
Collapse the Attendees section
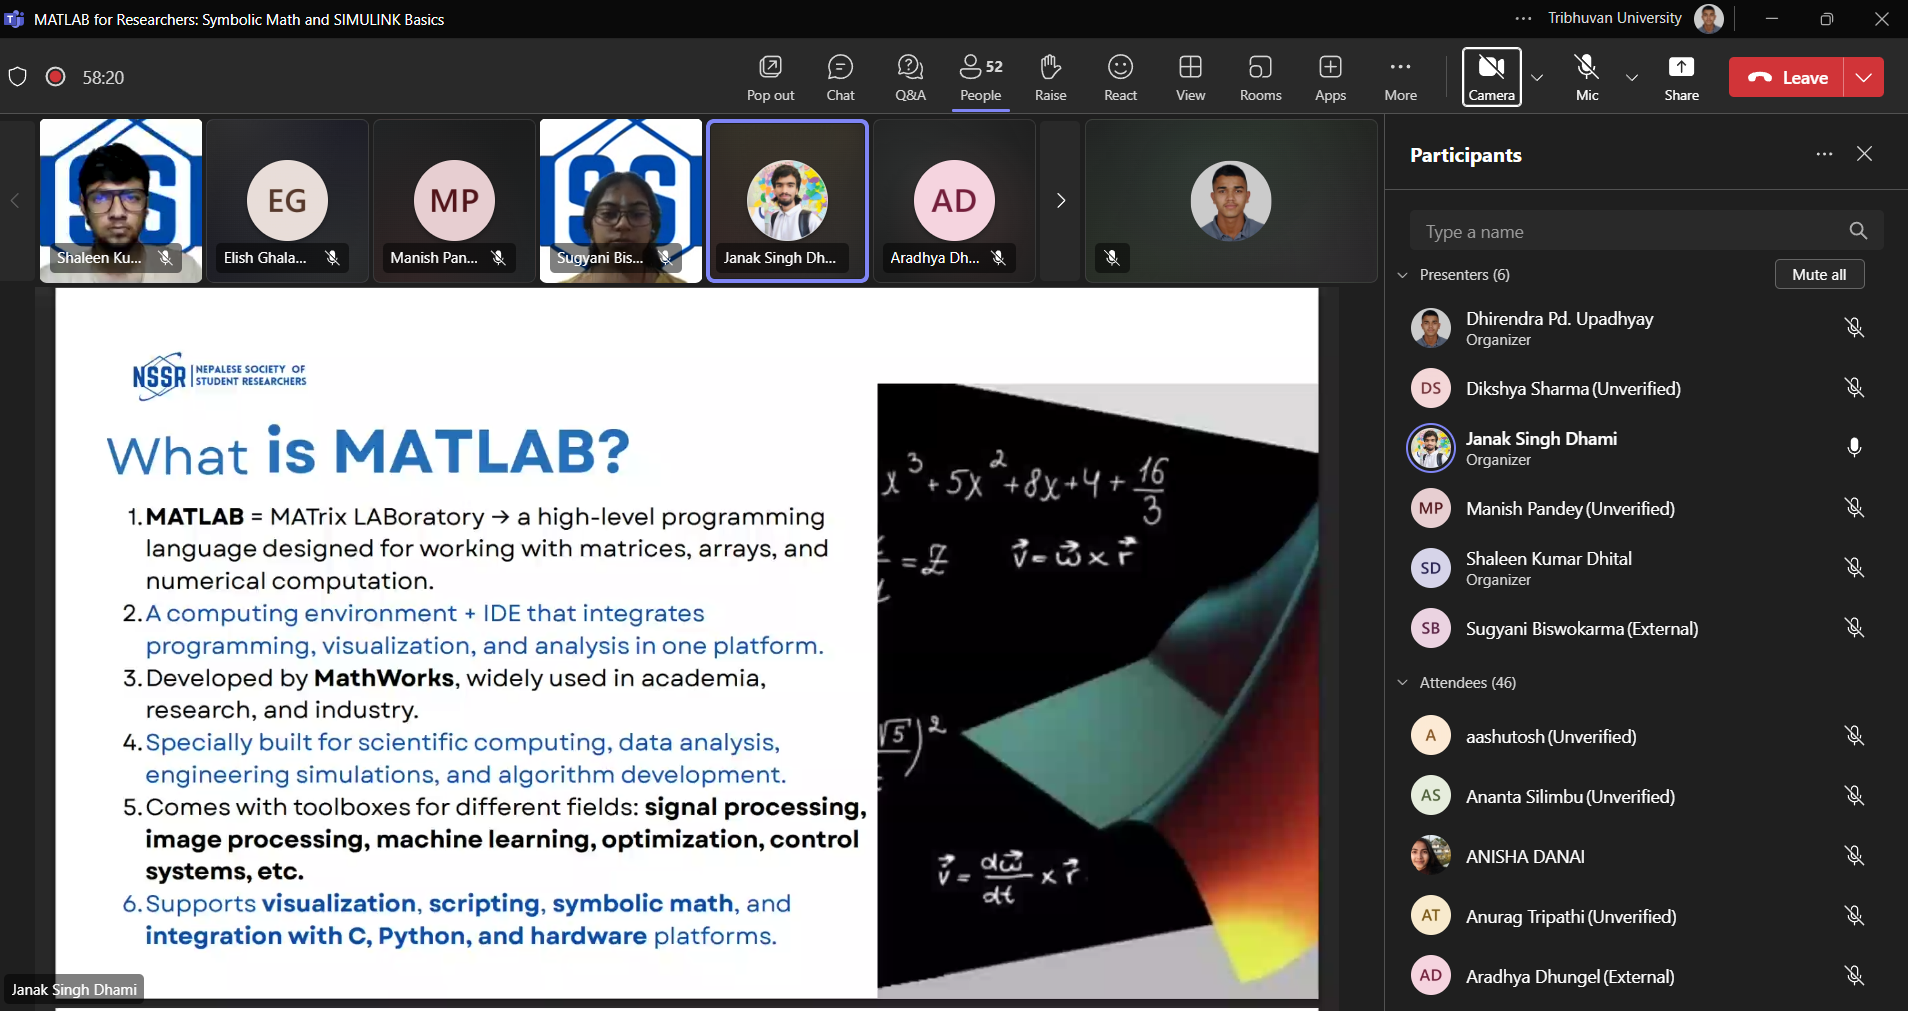[1403, 683]
